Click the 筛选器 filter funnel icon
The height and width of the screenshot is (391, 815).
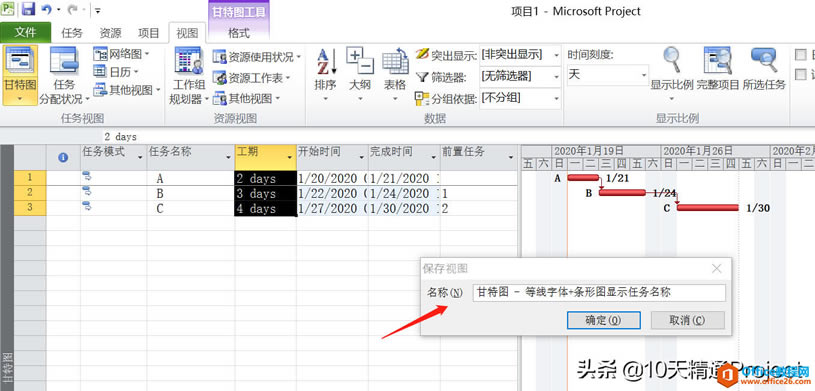point(422,77)
